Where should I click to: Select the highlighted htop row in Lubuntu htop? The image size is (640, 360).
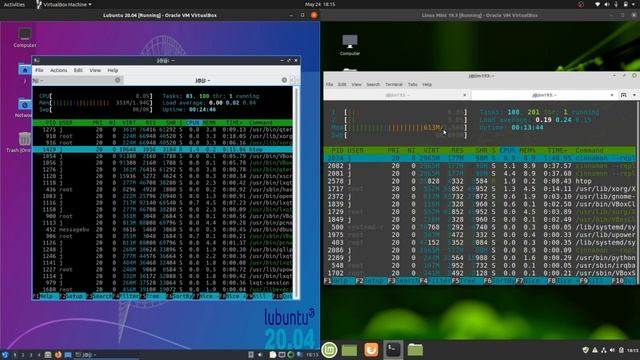(162, 149)
